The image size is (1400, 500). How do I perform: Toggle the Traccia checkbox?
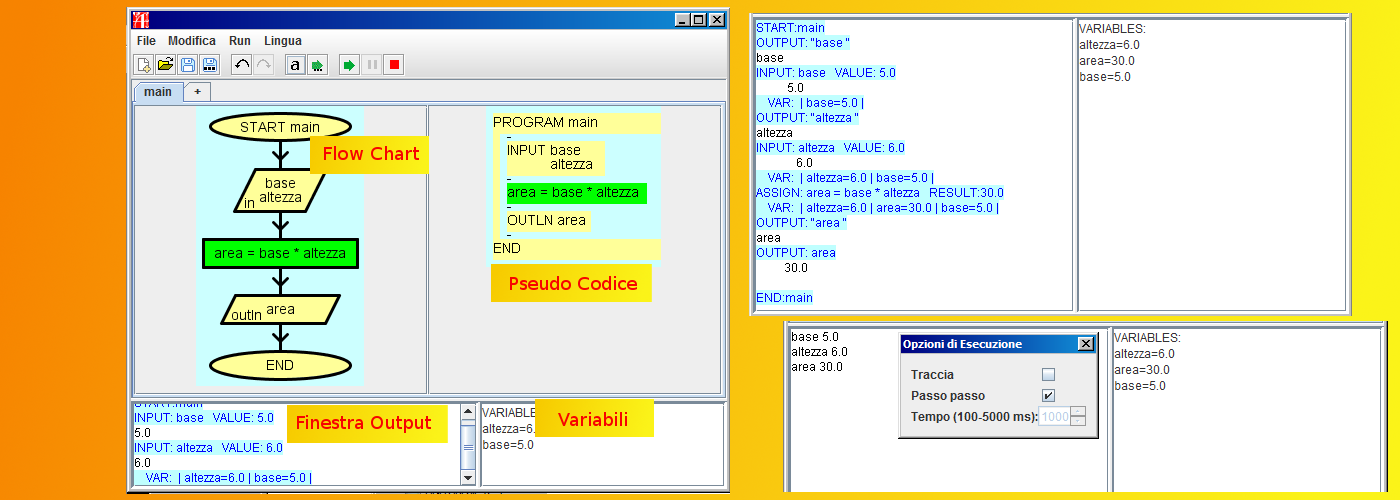click(x=1048, y=374)
